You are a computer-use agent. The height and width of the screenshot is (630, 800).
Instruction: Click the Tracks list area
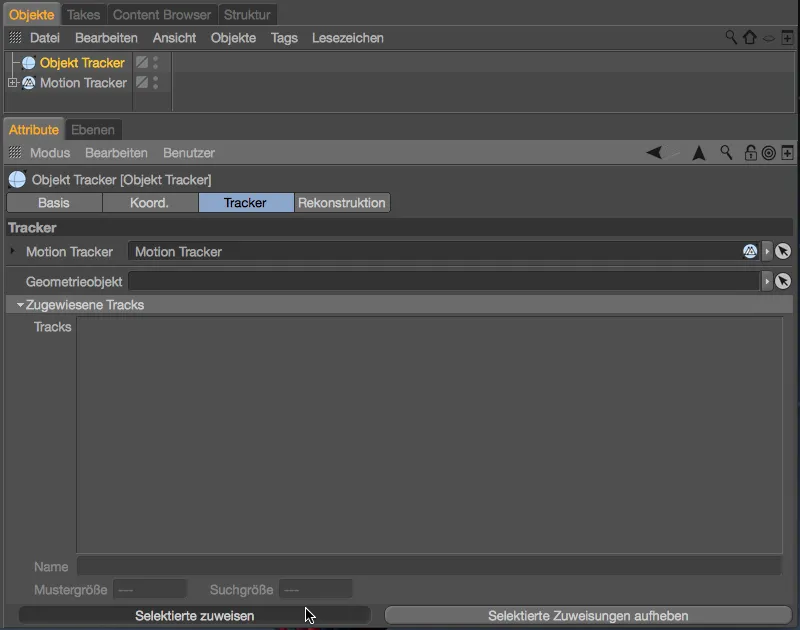click(429, 435)
